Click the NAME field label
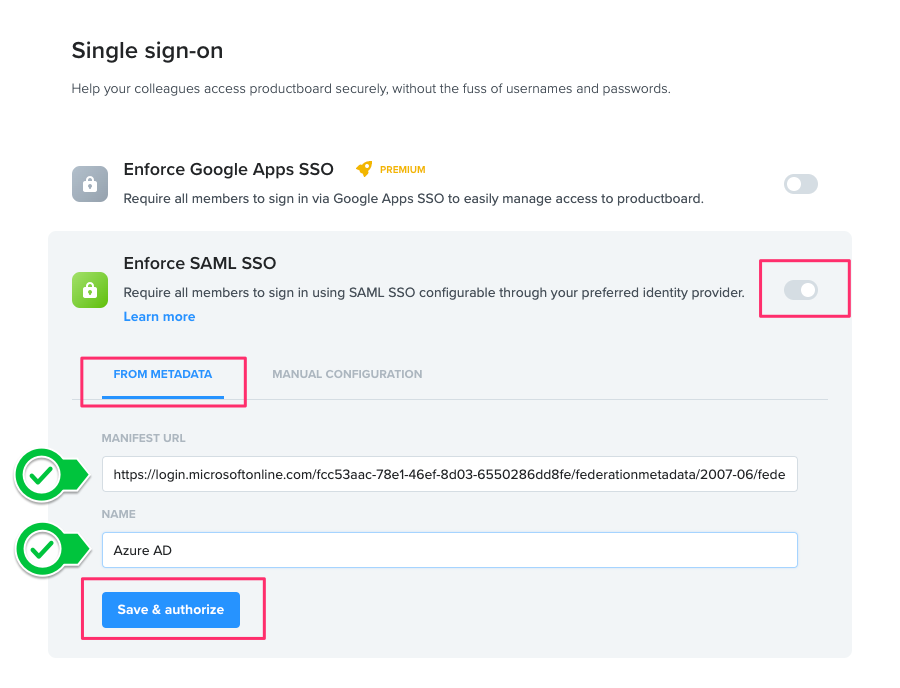900x688 pixels. coord(118,514)
